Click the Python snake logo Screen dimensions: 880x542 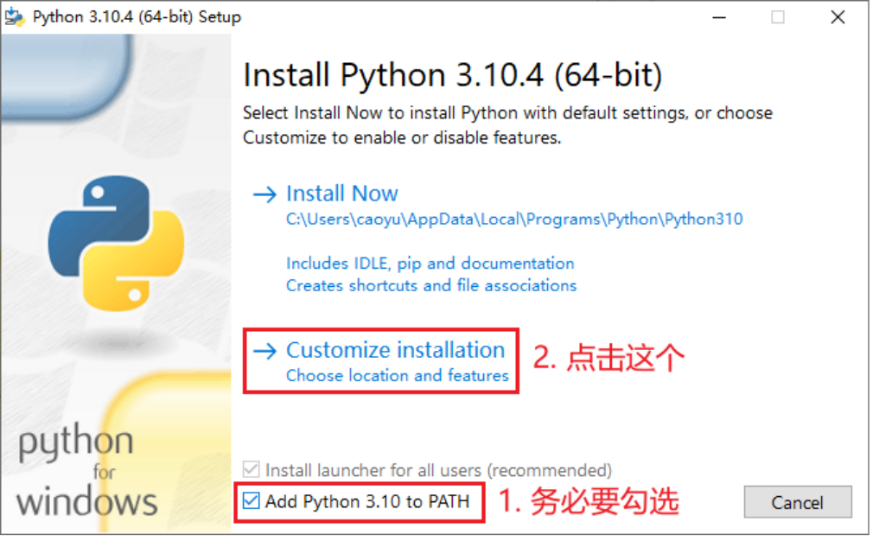click(x=116, y=244)
